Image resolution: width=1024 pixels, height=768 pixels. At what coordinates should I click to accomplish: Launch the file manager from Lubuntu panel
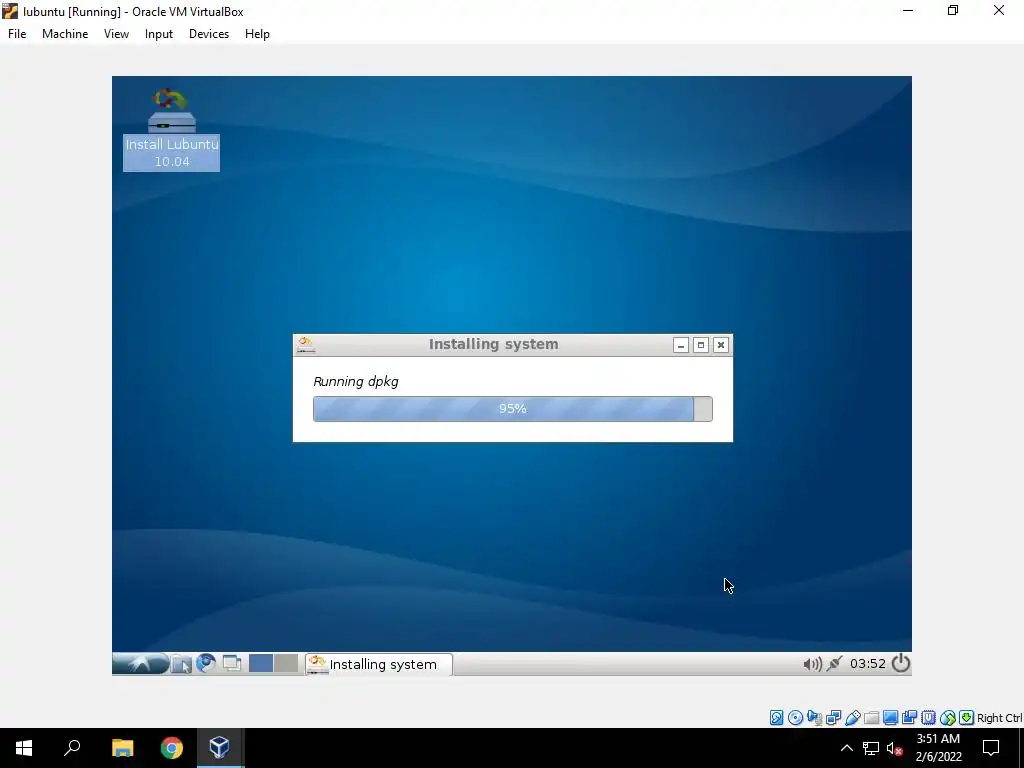point(181,664)
